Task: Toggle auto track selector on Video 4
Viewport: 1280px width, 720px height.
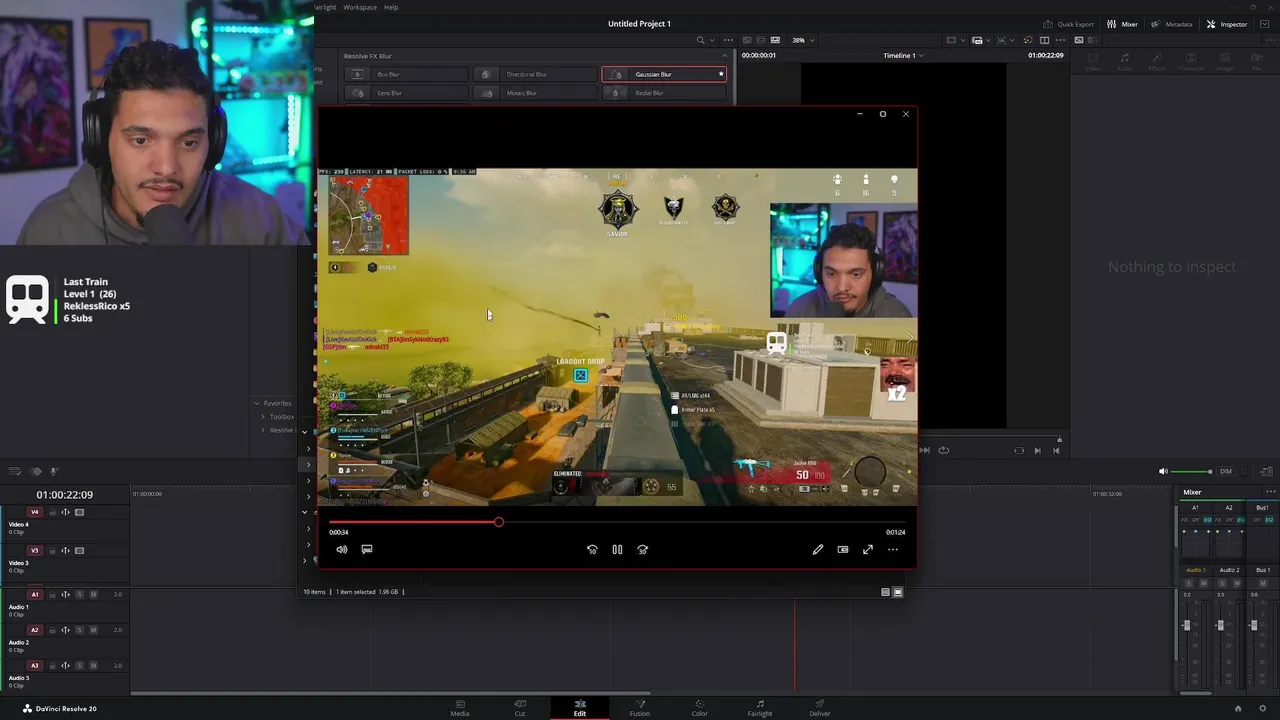Action: click(66, 512)
